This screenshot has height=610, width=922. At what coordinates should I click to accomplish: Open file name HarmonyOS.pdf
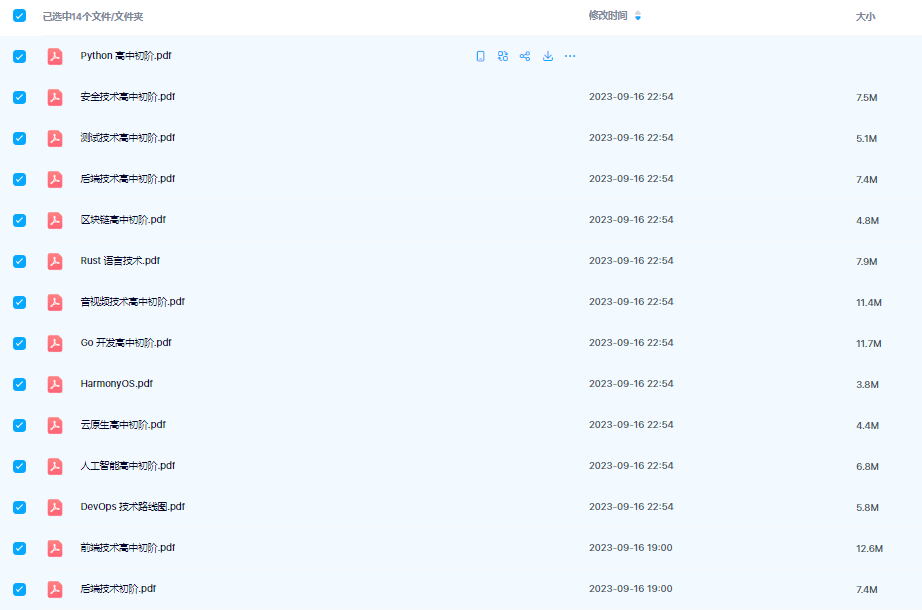(116, 384)
